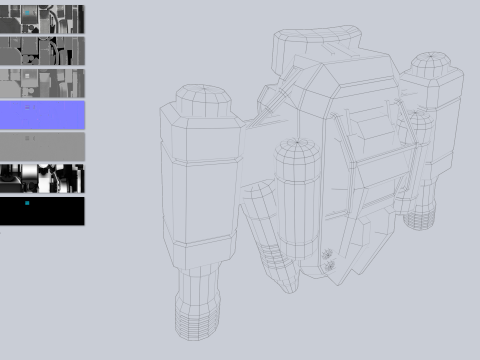Select the second dark grayscale texture thumbnail

[42, 51]
